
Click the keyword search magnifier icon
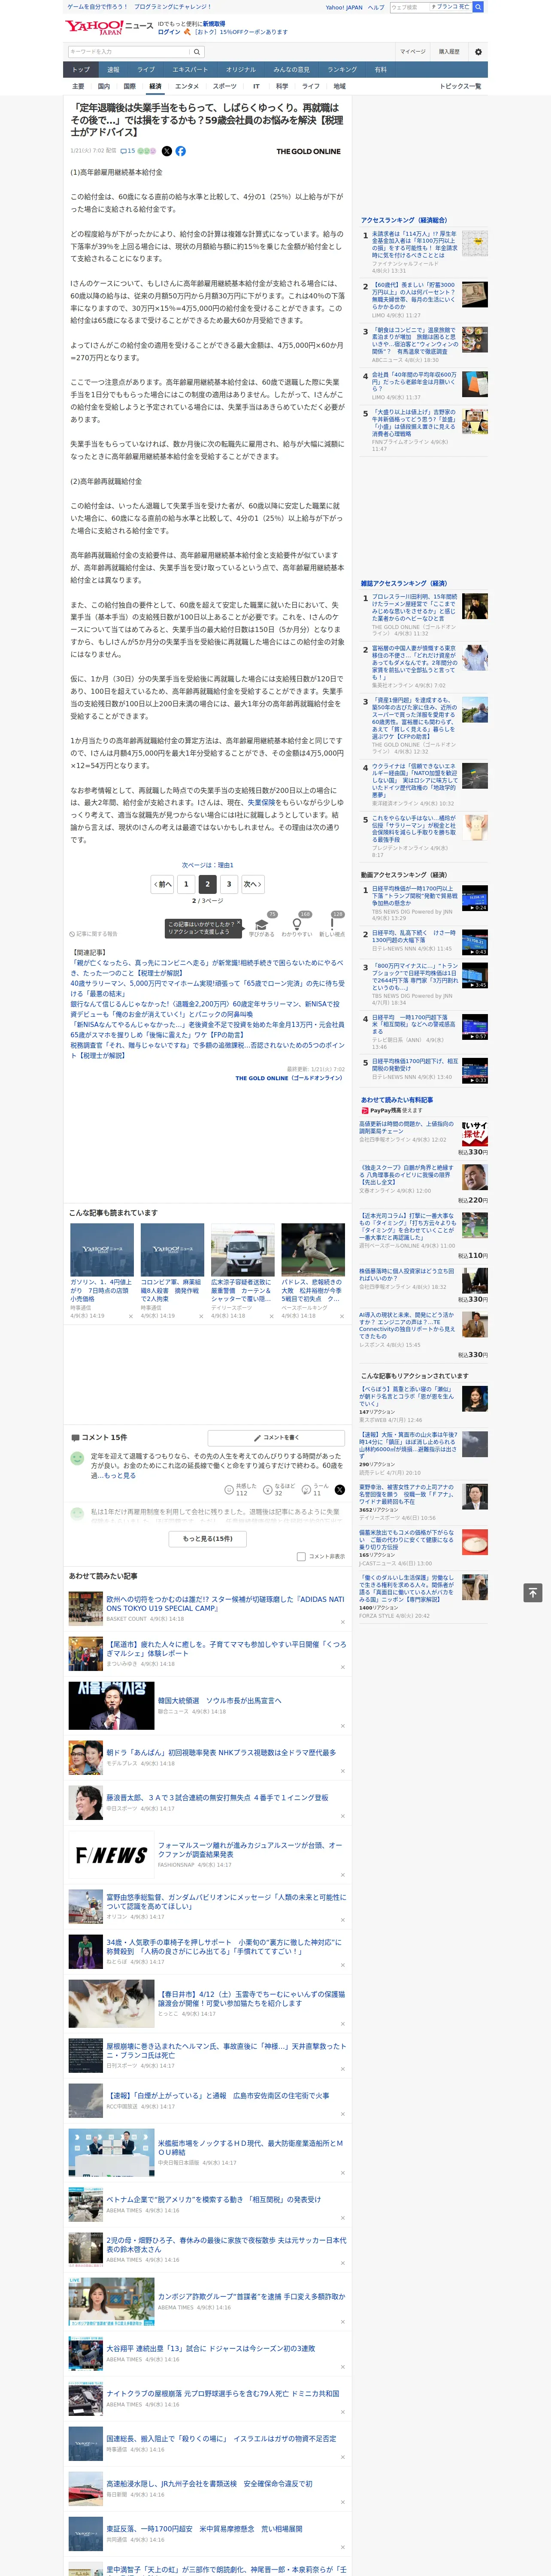click(197, 52)
